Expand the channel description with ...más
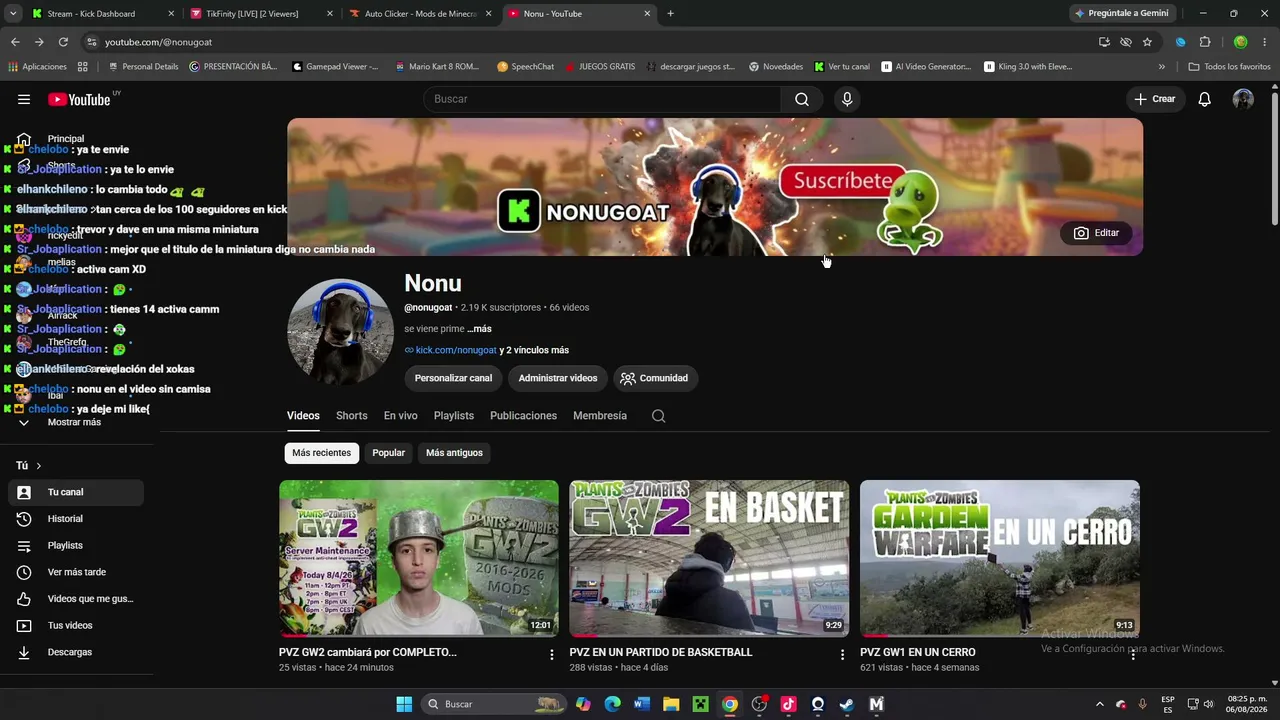 [479, 329]
